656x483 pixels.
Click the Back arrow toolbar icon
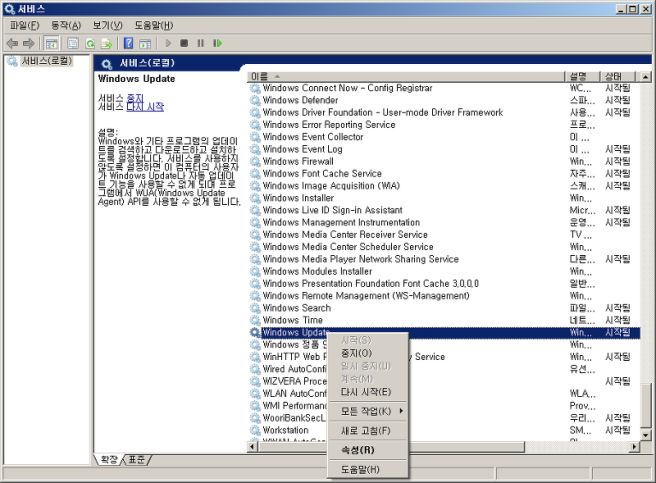coord(12,43)
